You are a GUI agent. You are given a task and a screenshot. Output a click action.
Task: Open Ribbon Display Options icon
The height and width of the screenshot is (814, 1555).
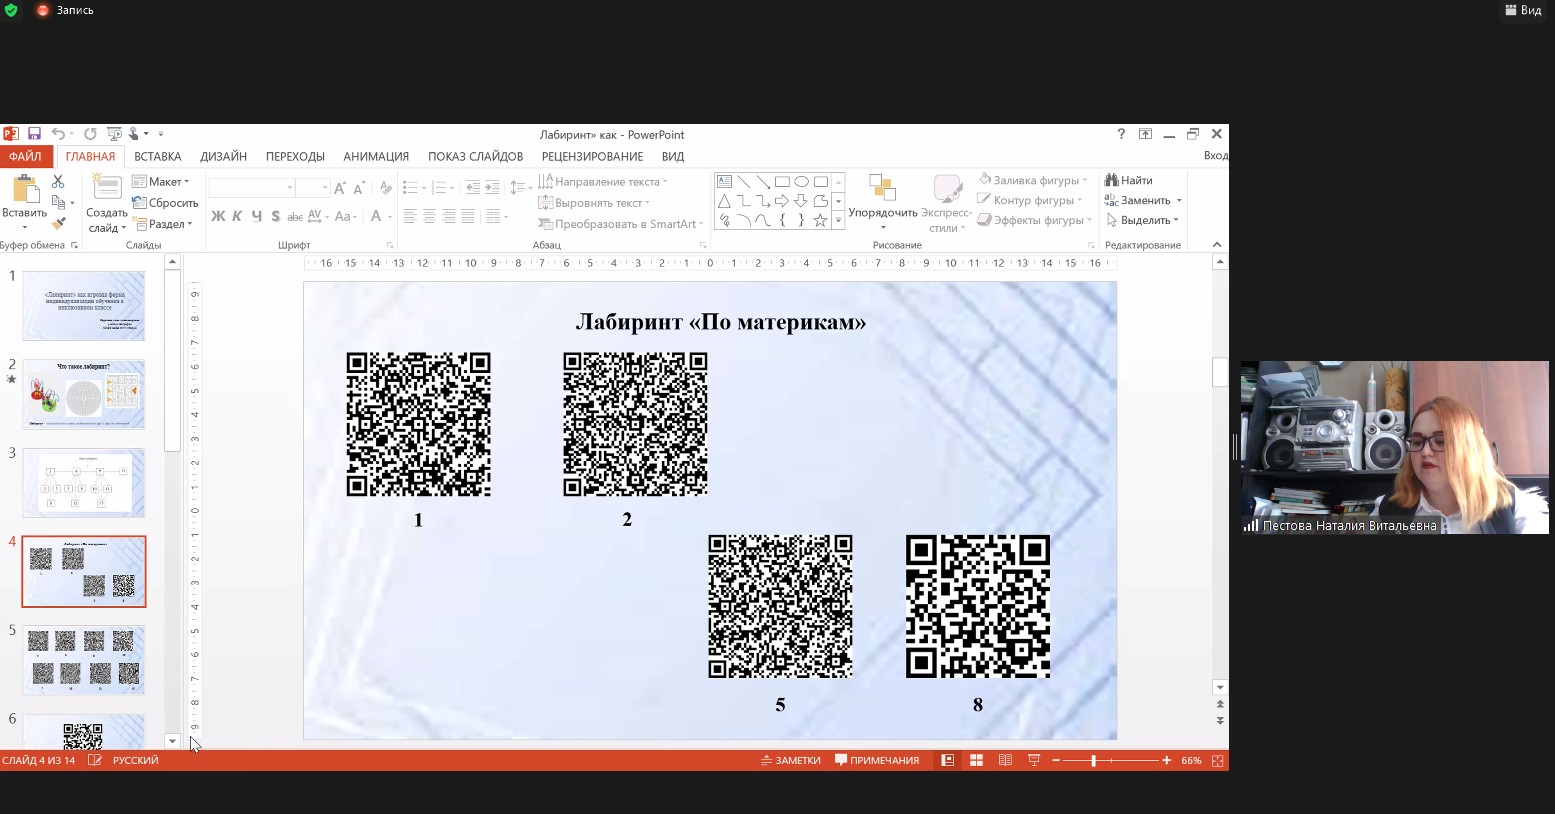(x=1145, y=134)
